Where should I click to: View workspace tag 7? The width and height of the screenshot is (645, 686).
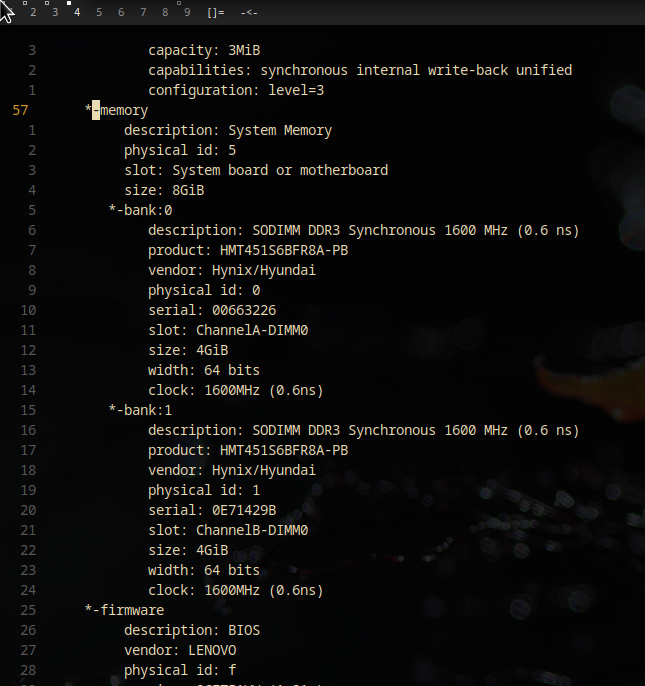coord(143,12)
